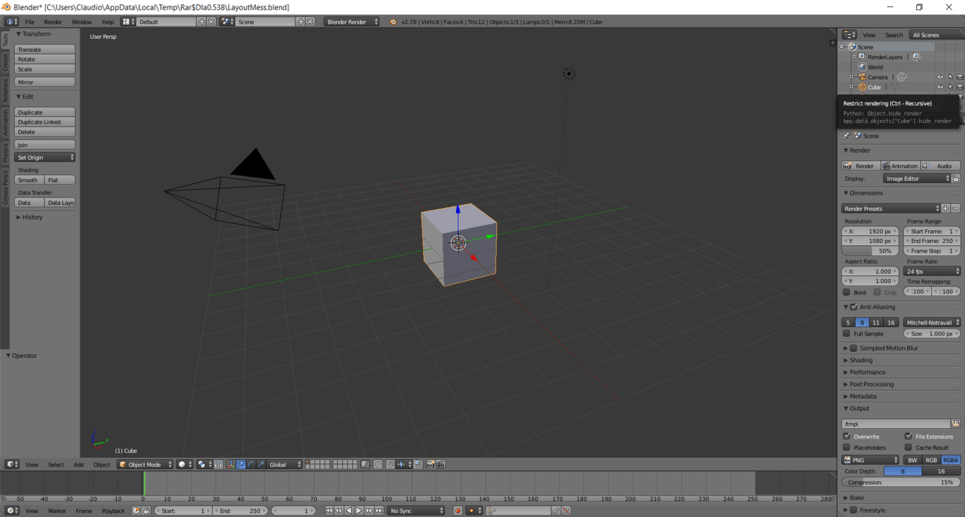
Task: Hide the Cube using its eye icon
Action: [940, 87]
